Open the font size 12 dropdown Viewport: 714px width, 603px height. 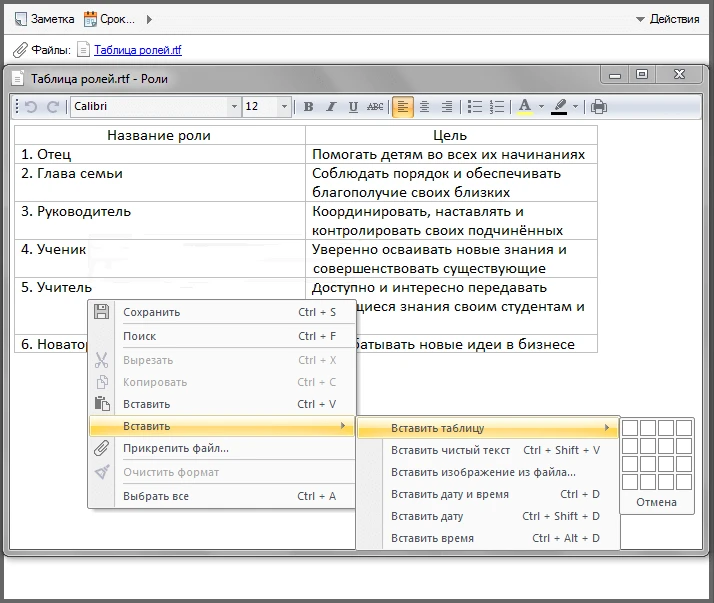coord(284,107)
